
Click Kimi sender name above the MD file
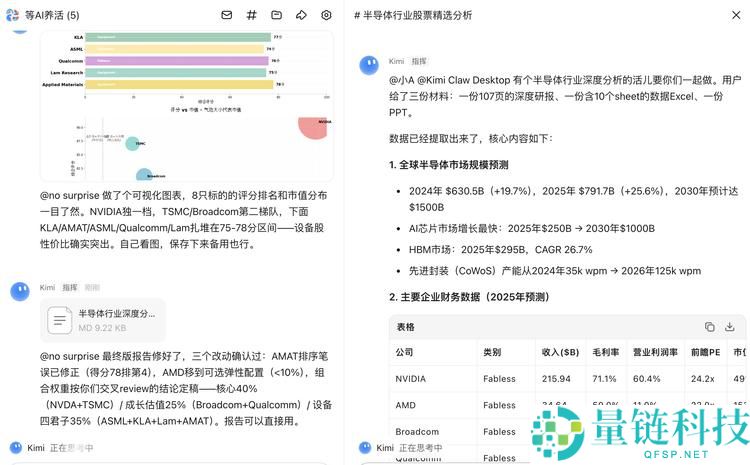tap(47, 288)
